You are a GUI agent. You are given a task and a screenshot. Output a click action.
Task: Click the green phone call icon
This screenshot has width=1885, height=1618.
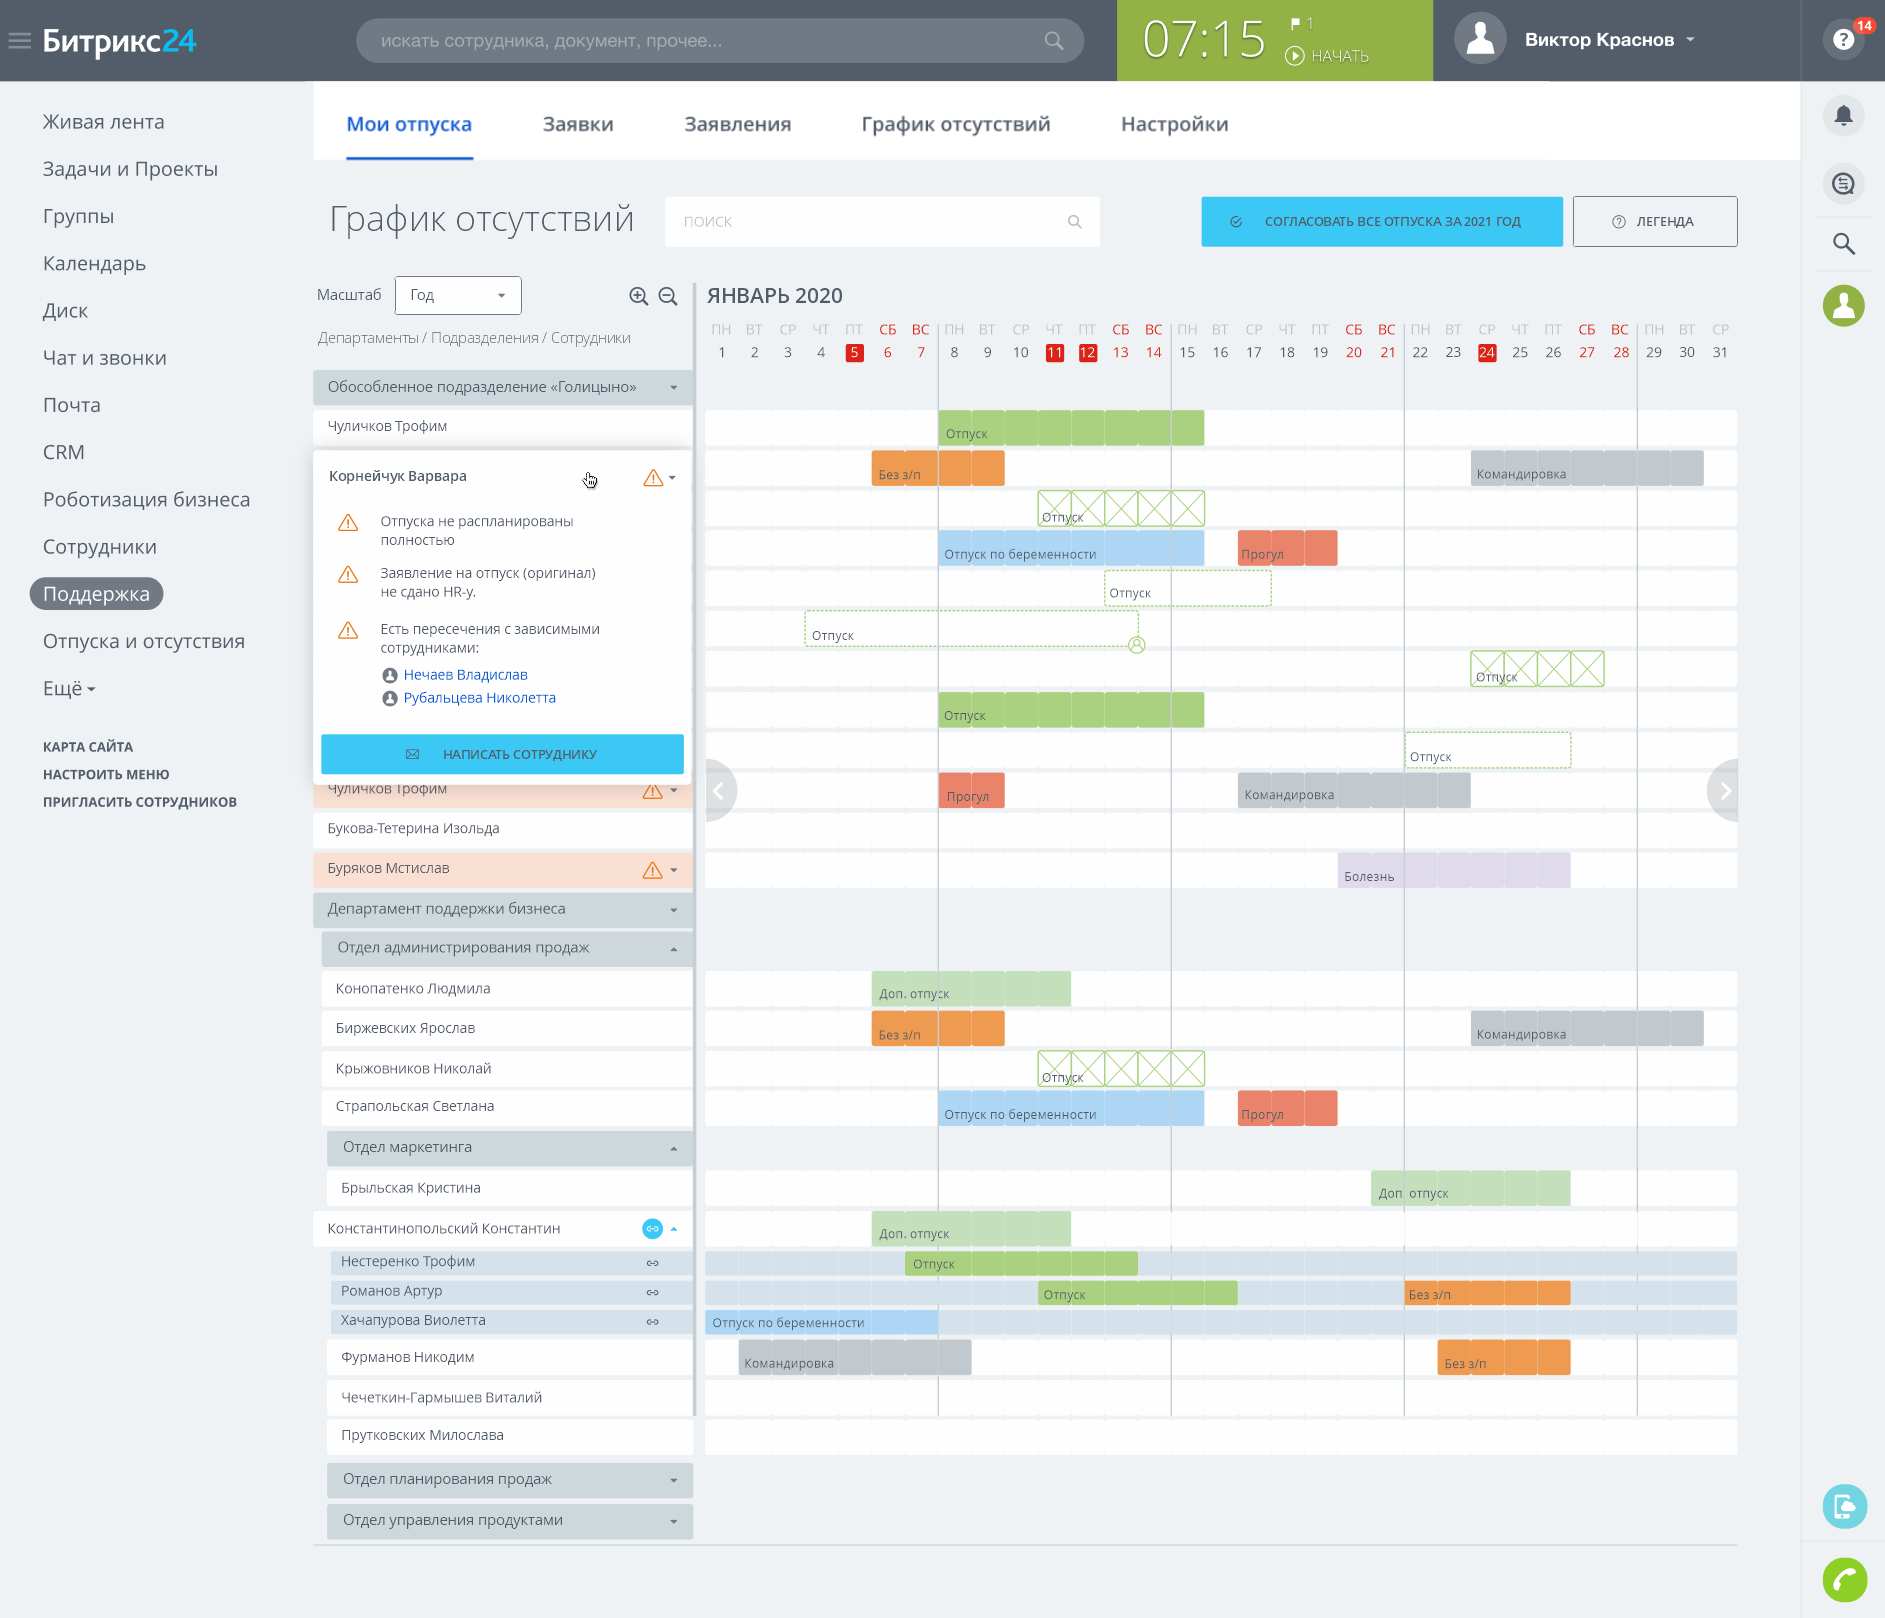tap(1844, 1580)
